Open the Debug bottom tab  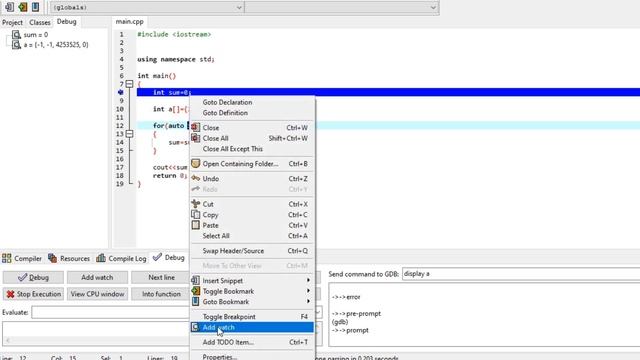[169, 258]
